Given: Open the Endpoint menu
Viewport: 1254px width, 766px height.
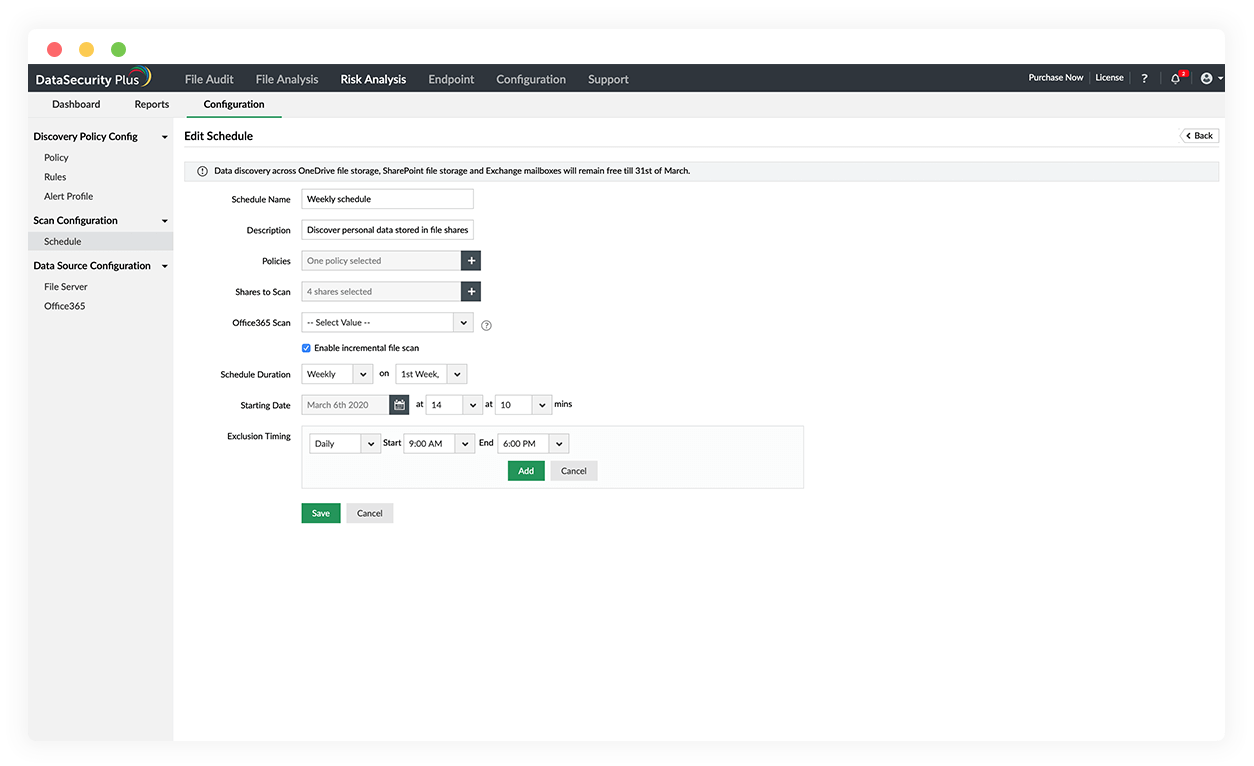Looking at the screenshot, I should (451, 79).
